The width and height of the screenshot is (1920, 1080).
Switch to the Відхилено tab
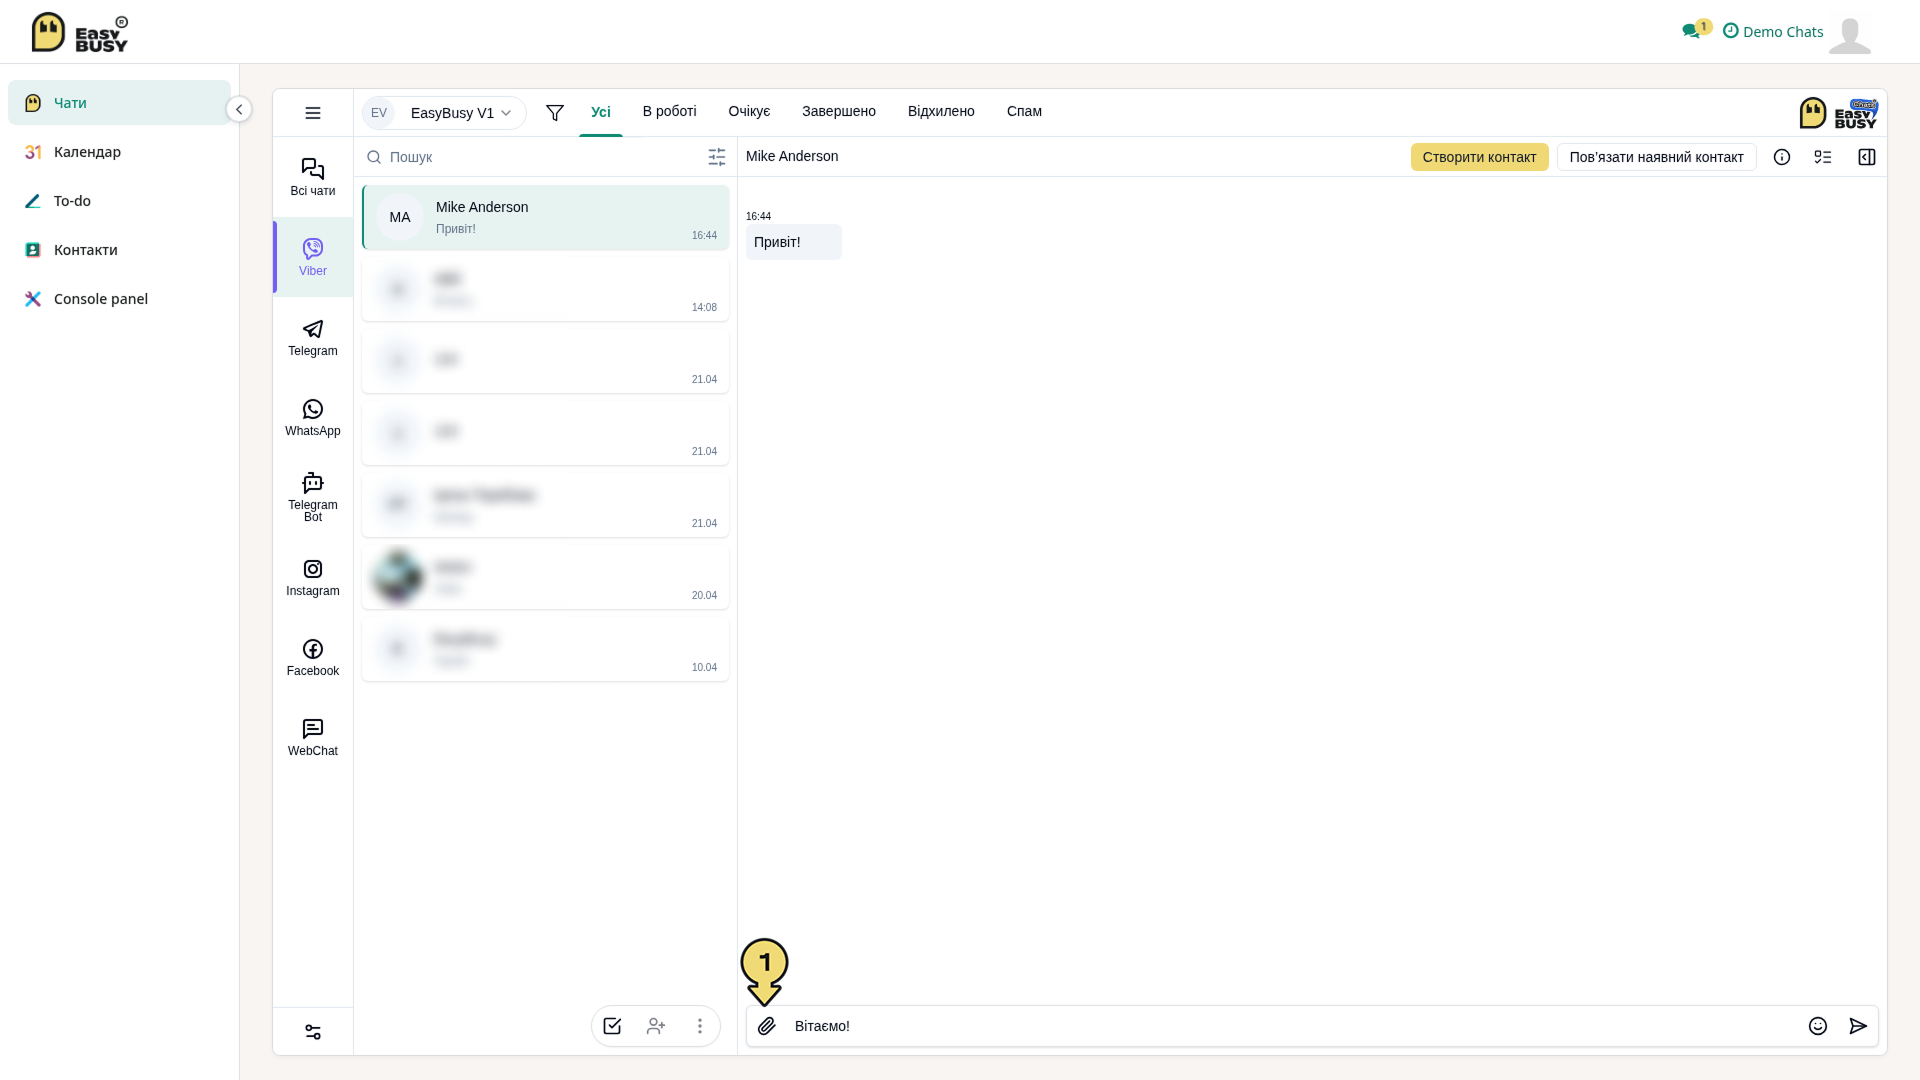[941, 111]
